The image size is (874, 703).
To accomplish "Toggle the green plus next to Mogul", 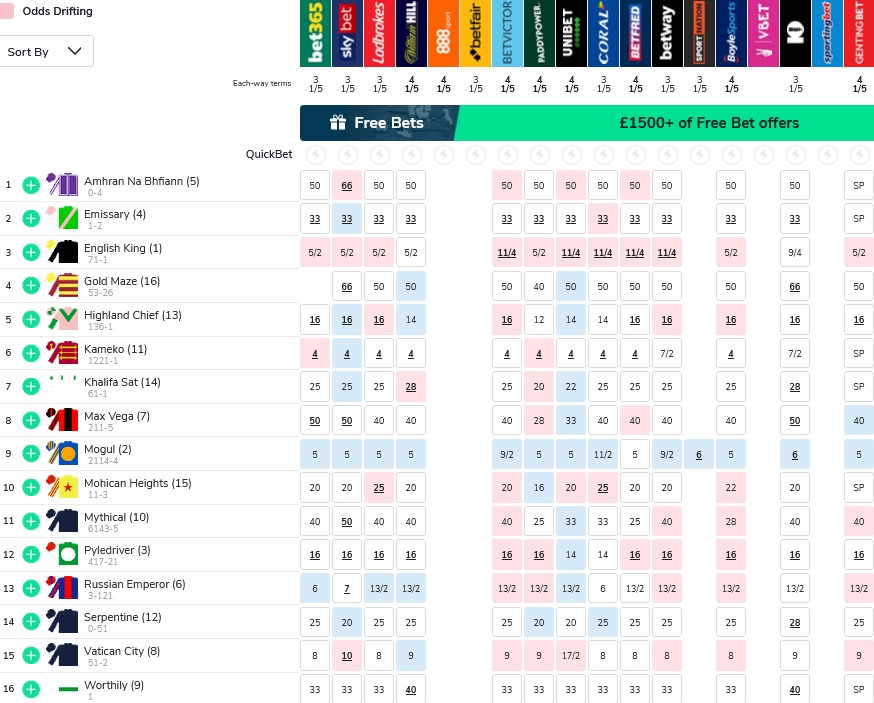I will tap(31, 453).
